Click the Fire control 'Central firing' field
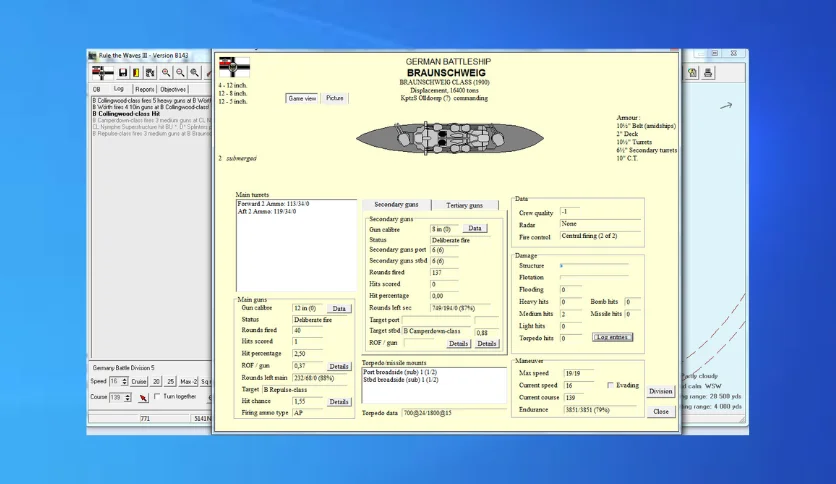Viewport: 836px width, 484px height. pos(600,236)
